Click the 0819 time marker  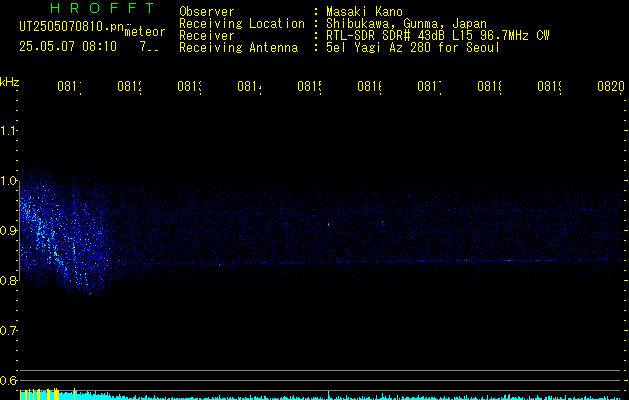coord(550,86)
